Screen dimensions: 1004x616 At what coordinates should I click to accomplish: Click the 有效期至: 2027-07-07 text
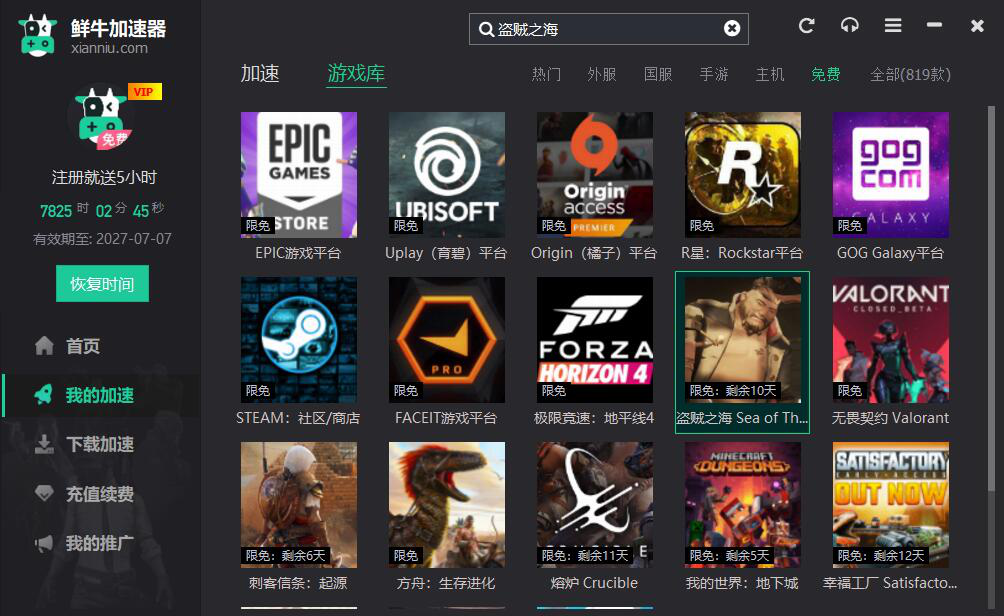tap(102, 239)
